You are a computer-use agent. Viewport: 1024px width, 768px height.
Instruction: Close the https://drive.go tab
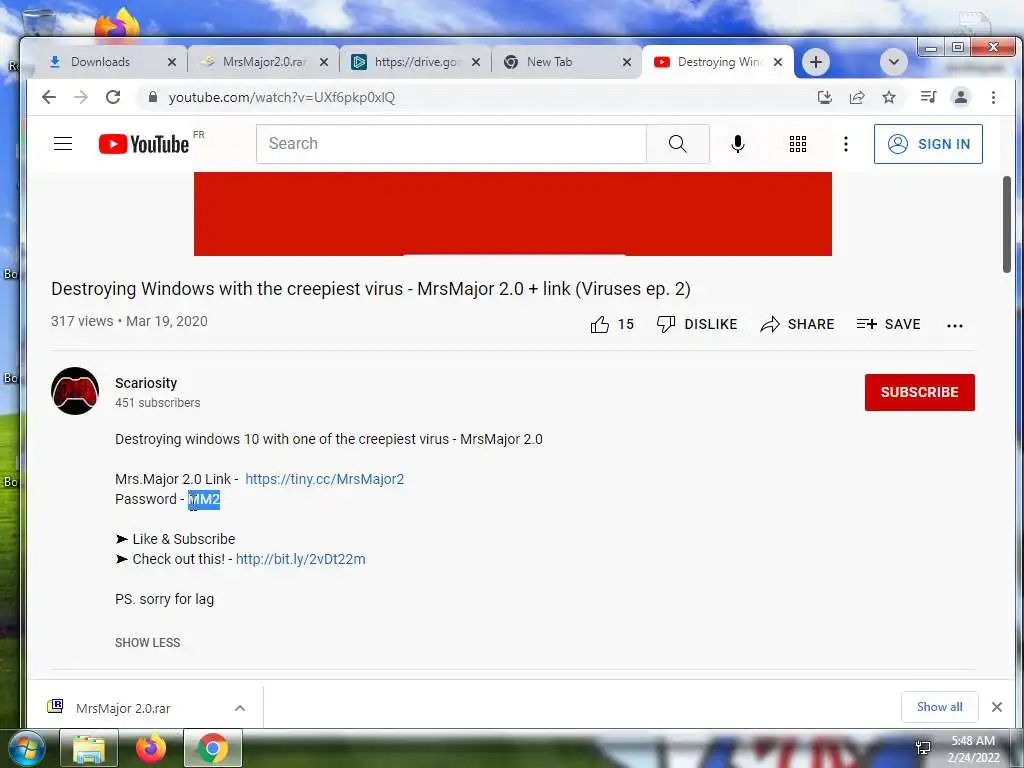click(x=476, y=62)
